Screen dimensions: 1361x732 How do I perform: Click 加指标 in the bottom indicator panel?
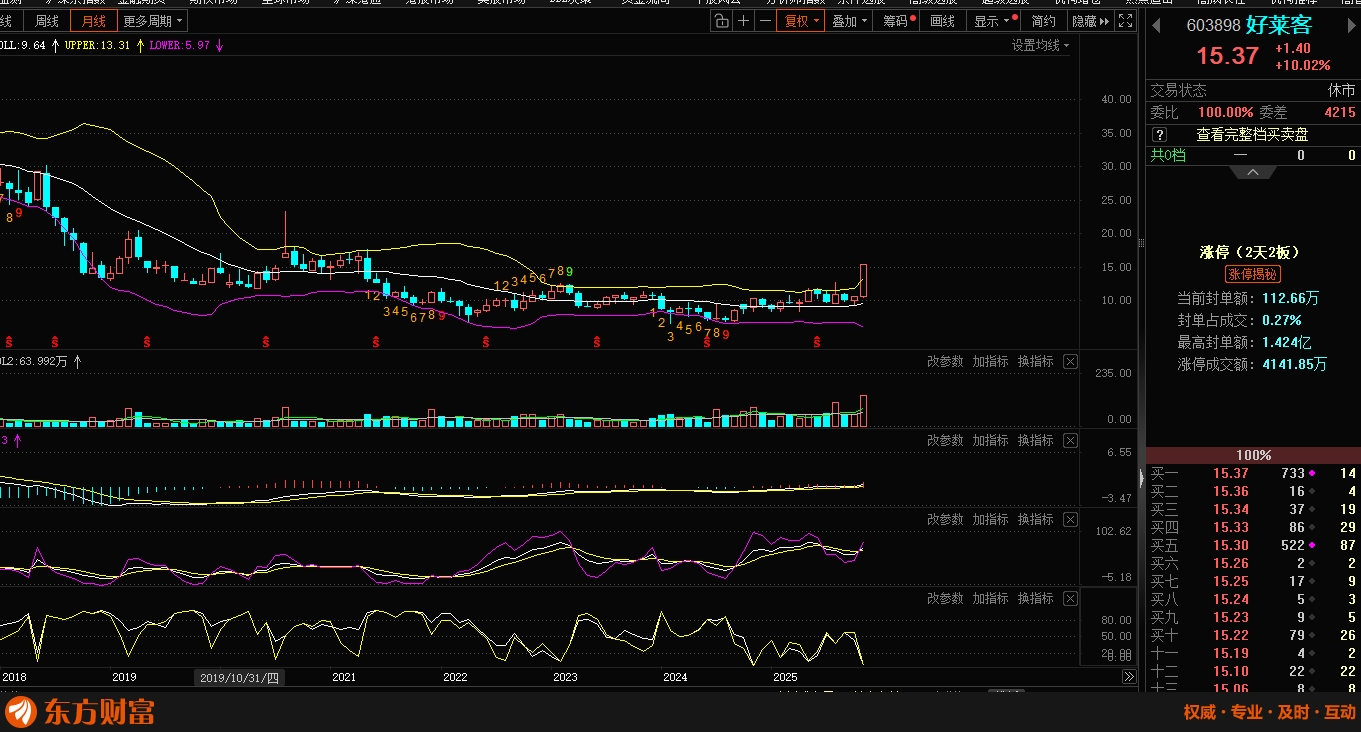990,598
